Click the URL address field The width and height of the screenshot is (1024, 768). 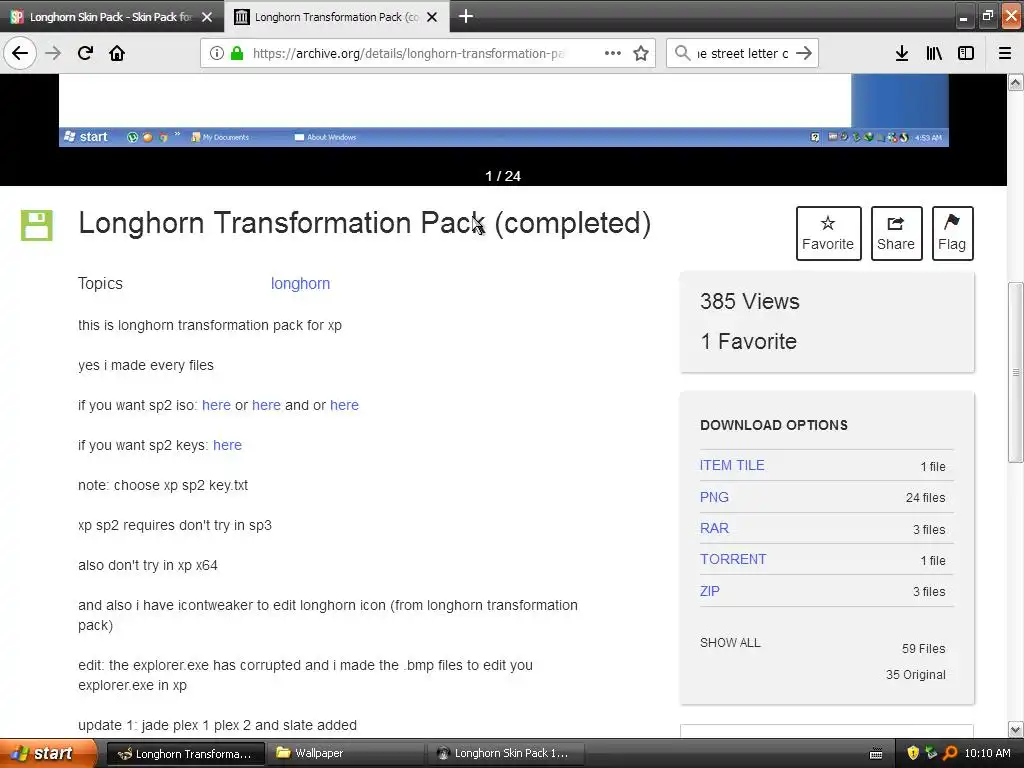pyautogui.click(x=408, y=53)
